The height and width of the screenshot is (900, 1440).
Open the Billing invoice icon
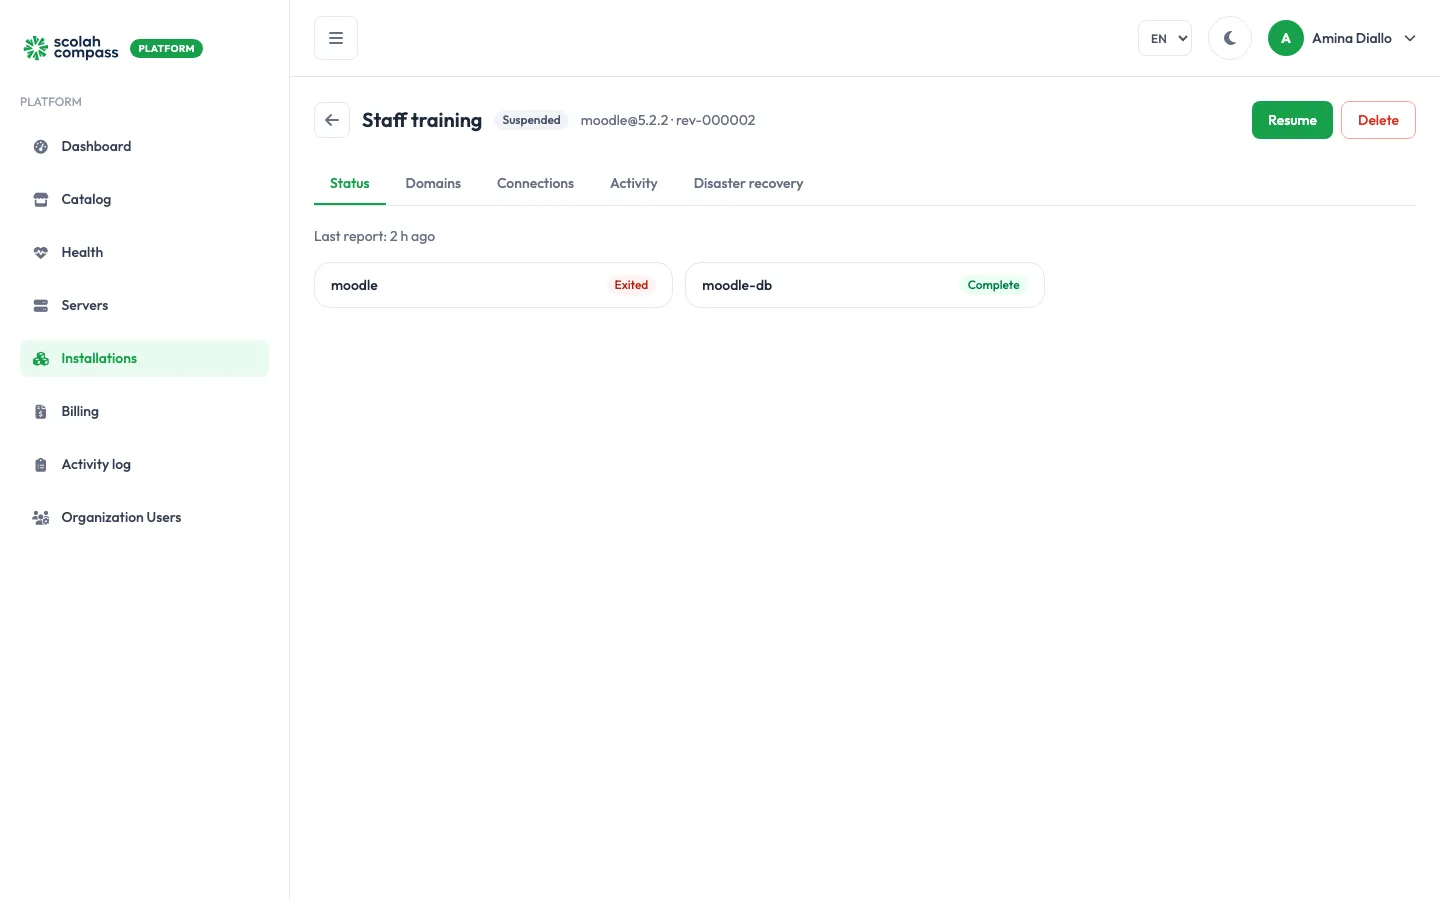(x=41, y=412)
